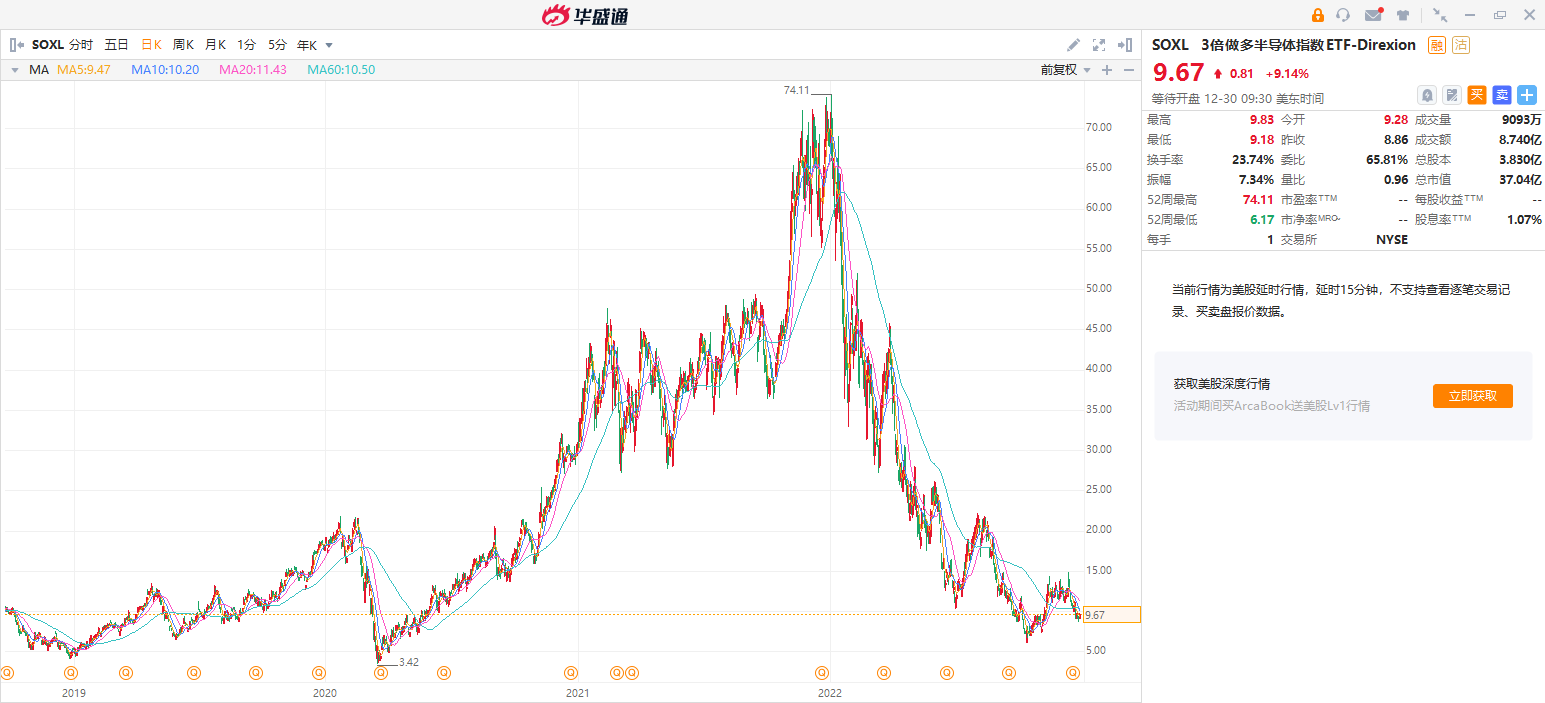The image size is (1545, 703).
Task: Click the 沽 short-sell badge
Action: (1461, 45)
